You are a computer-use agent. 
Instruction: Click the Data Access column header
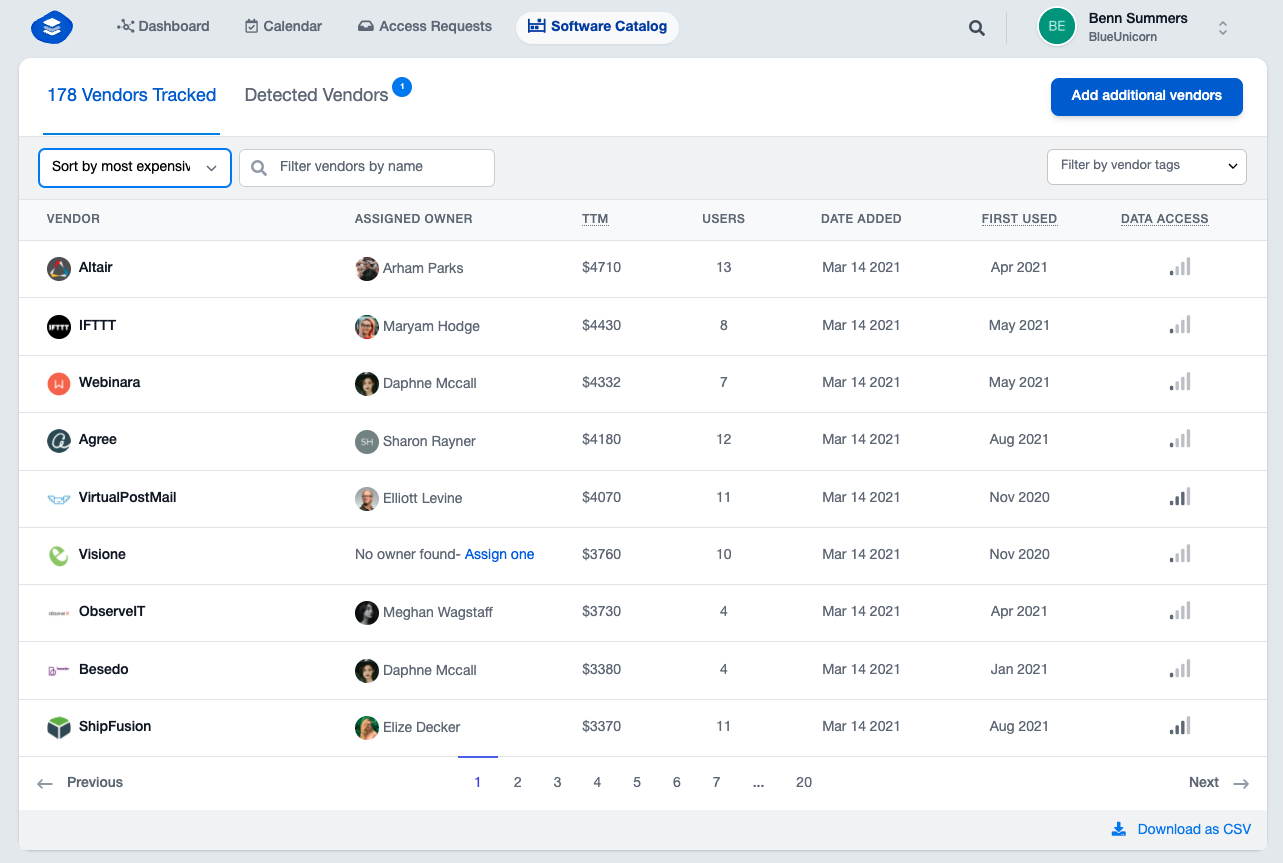pos(1164,219)
